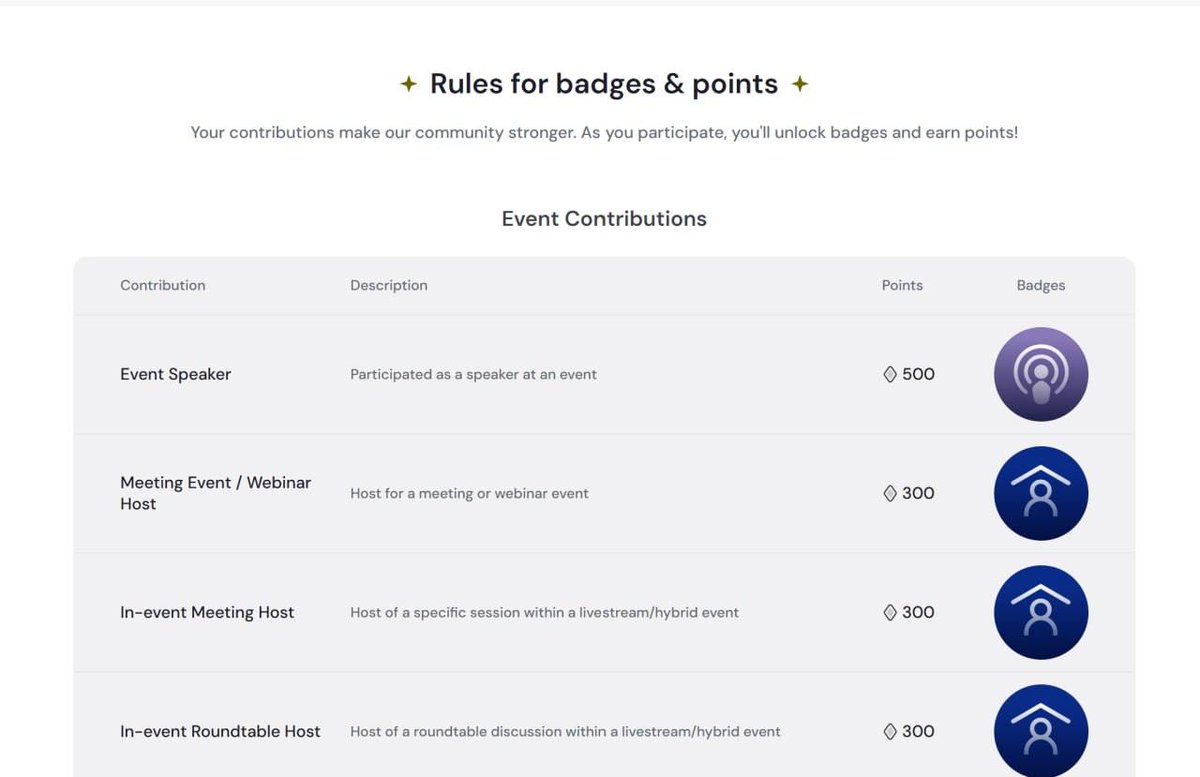Click the sparkle star right of the heading
The height and width of the screenshot is (777, 1200).
[800, 84]
